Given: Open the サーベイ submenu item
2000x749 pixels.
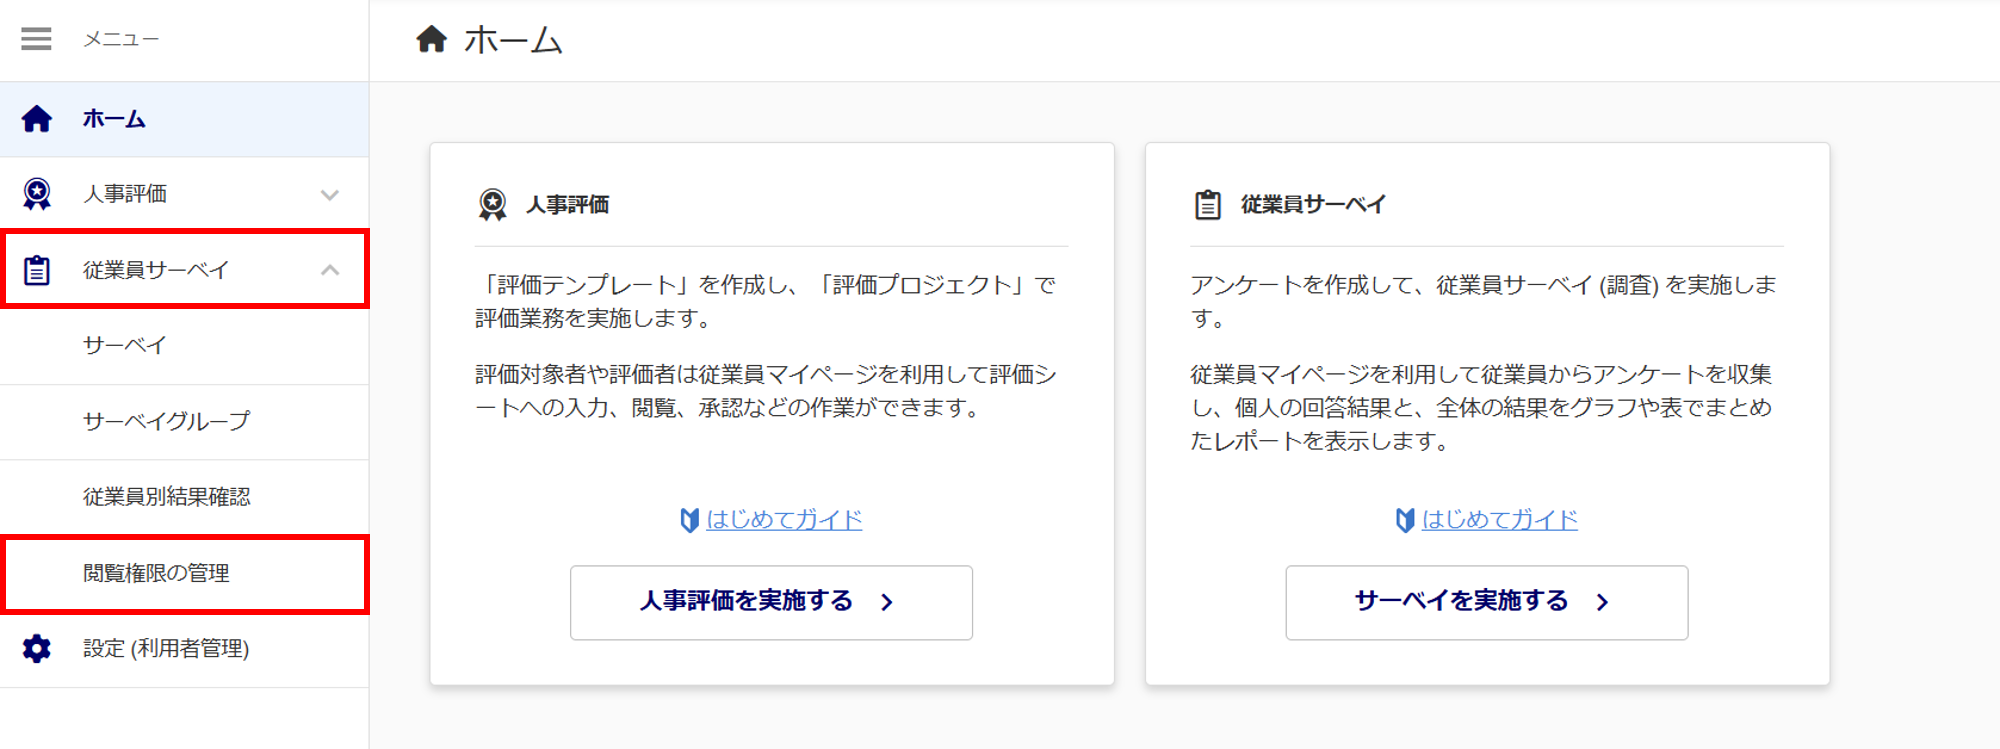Looking at the screenshot, I should pos(125,346).
